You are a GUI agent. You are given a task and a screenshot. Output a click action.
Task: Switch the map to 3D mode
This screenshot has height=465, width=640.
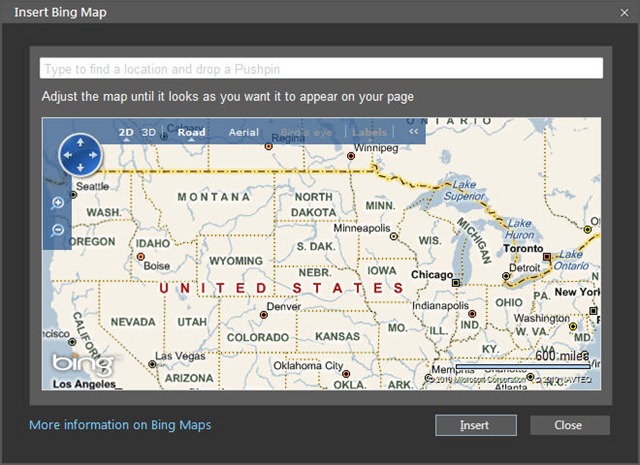[x=149, y=132]
